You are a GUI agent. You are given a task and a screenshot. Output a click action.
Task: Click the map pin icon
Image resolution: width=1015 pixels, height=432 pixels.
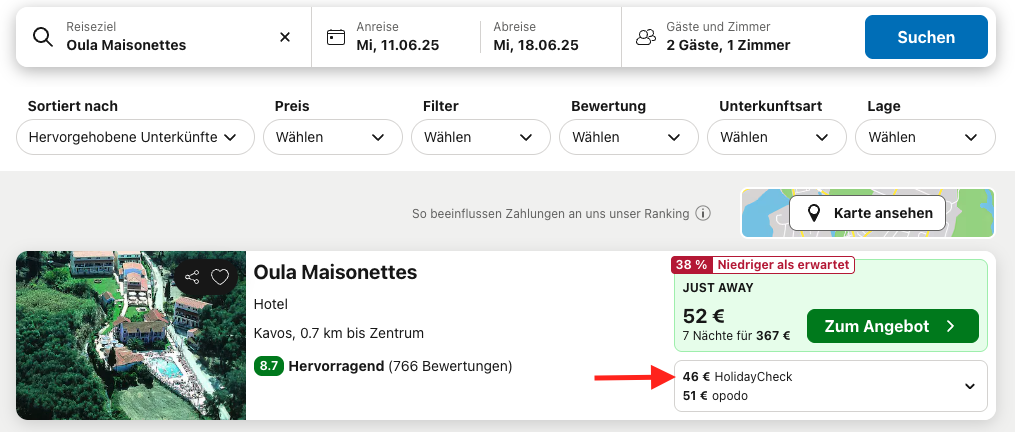[x=813, y=213]
